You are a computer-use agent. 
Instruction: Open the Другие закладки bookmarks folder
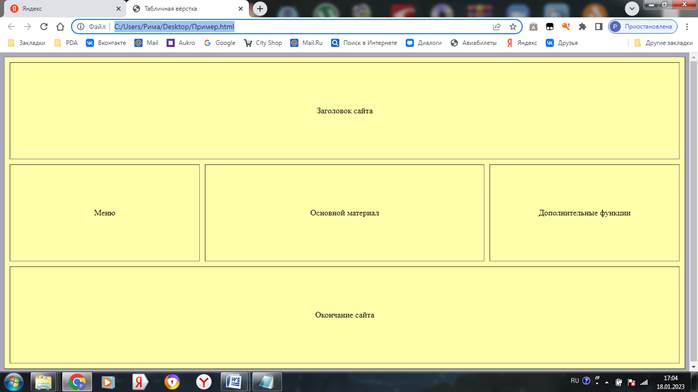(x=663, y=43)
